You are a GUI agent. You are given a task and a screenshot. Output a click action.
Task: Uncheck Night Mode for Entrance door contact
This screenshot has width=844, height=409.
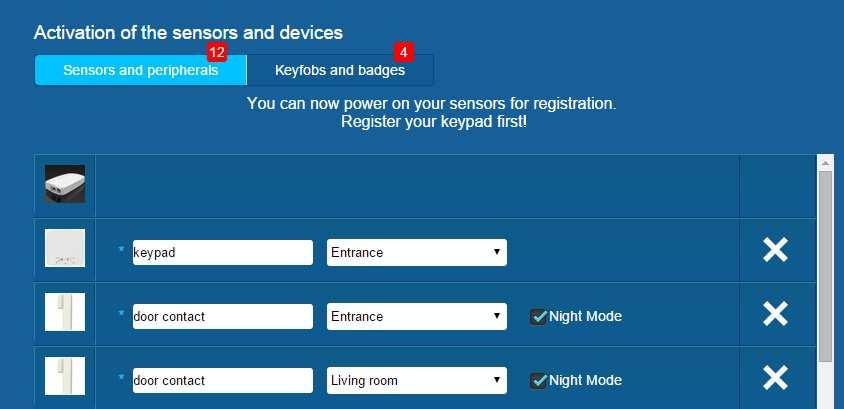(538, 317)
